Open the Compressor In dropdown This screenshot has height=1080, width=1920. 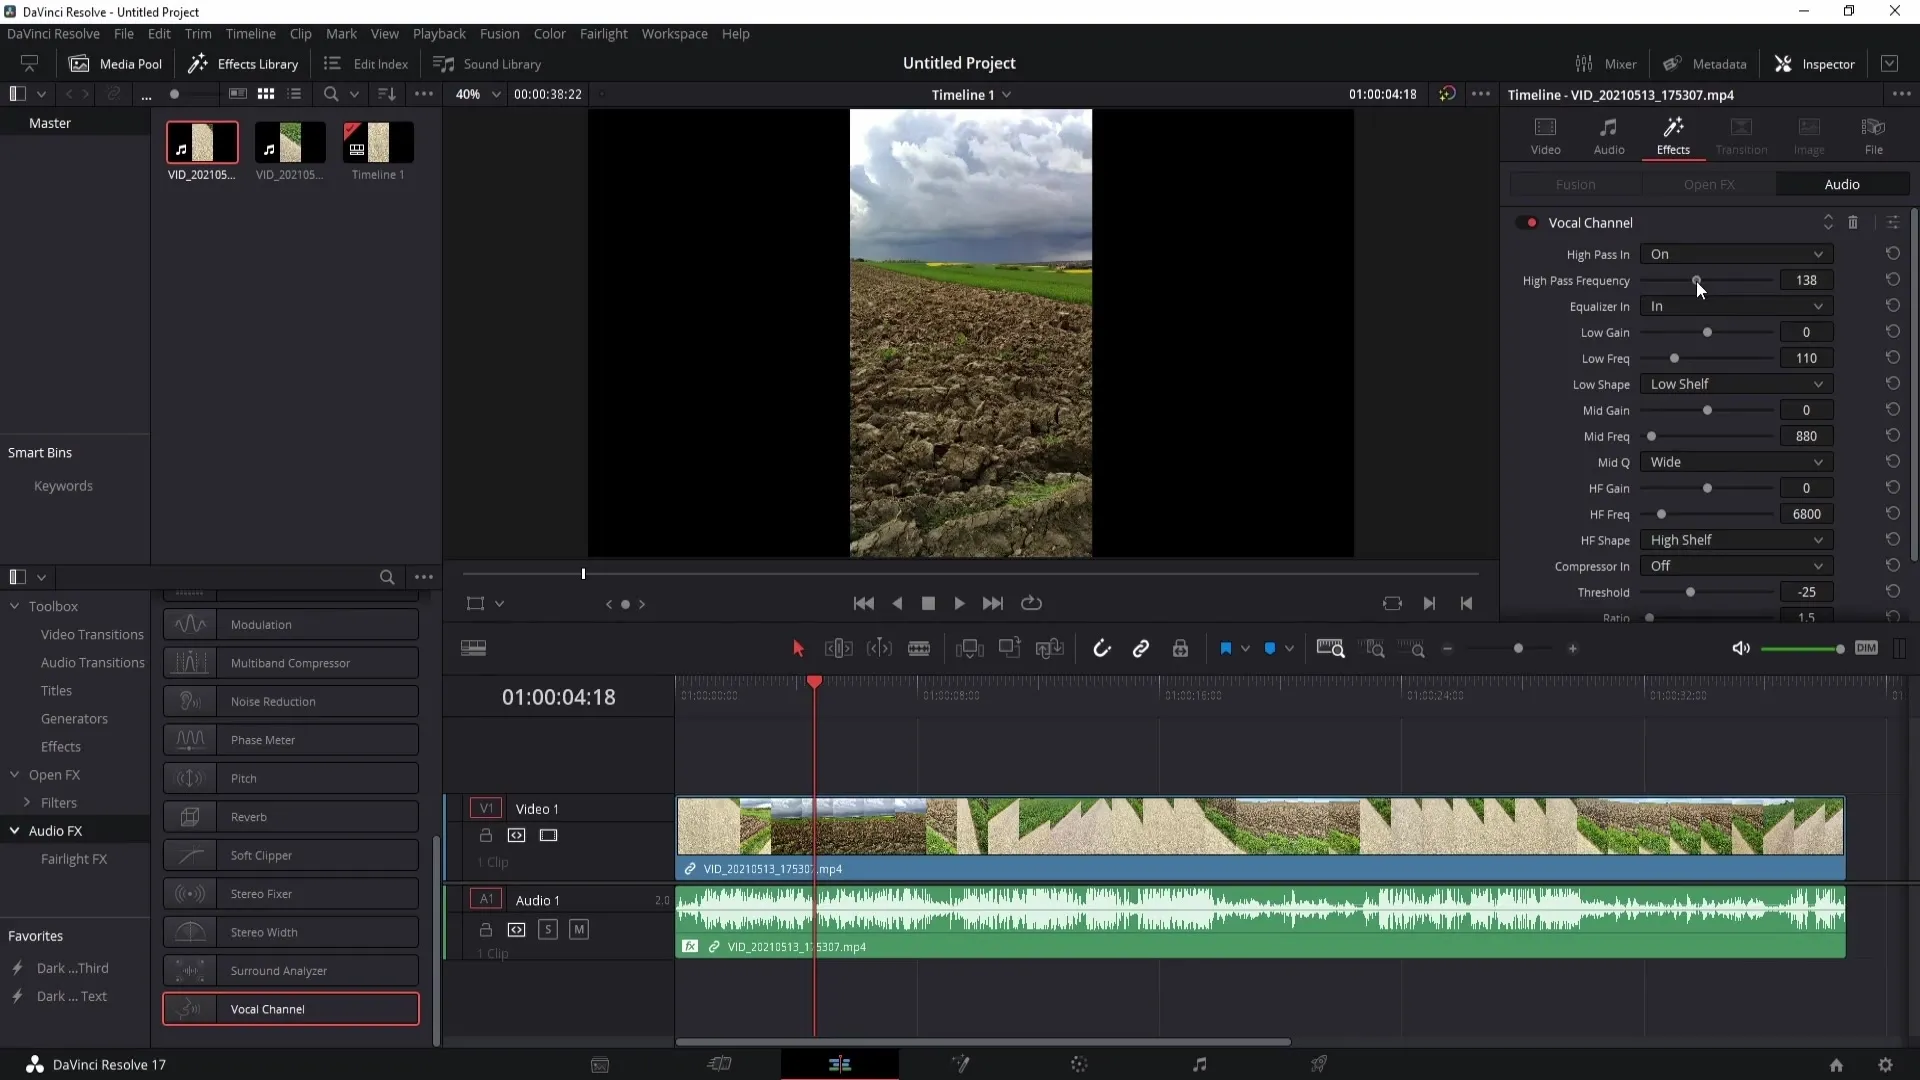tap(1736, 566)
